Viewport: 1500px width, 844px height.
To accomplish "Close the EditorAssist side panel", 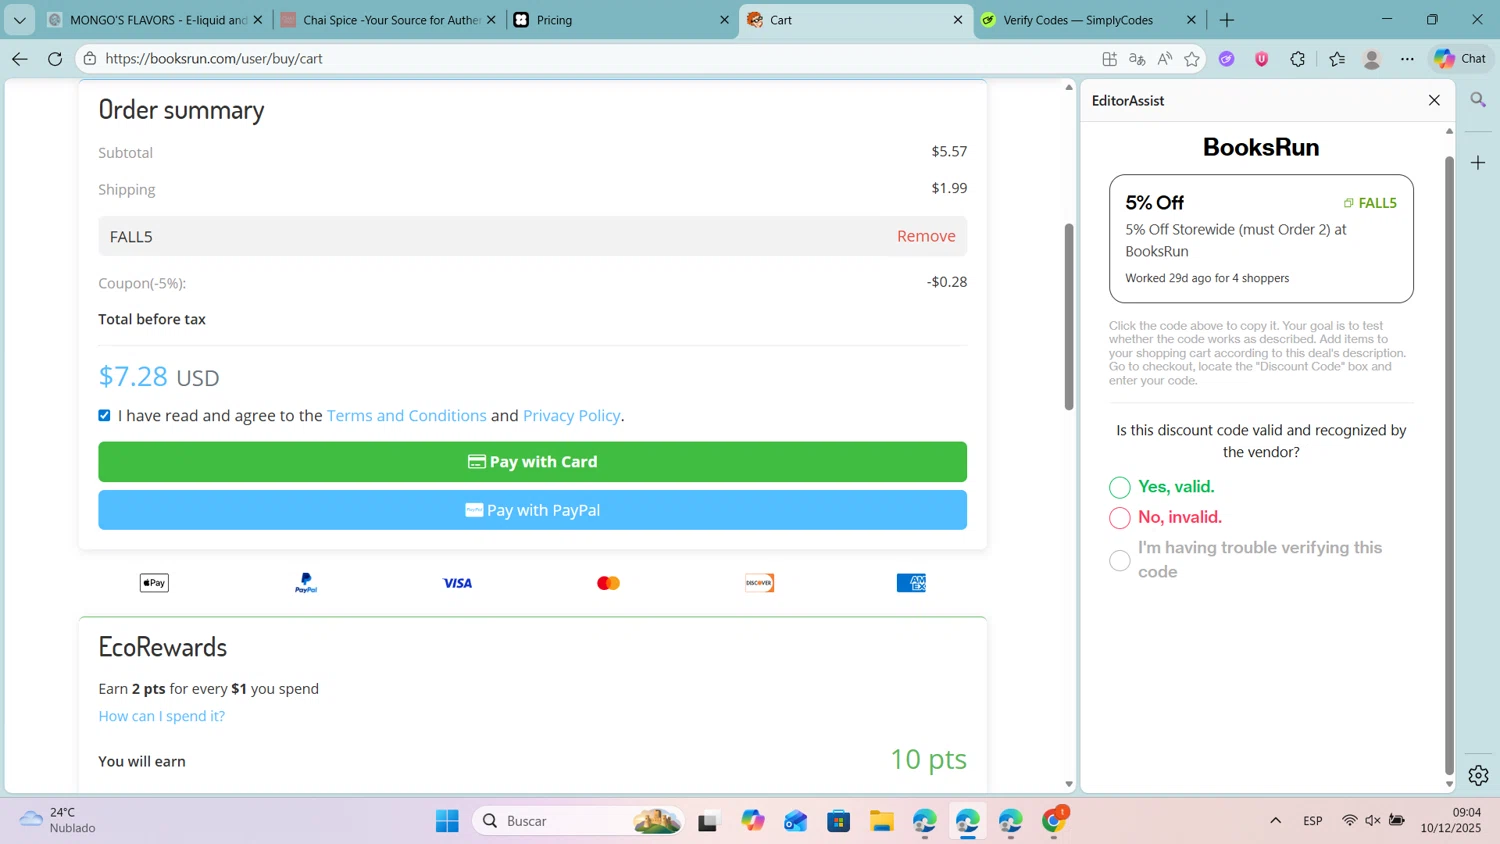I will [x=1434, y=100].
